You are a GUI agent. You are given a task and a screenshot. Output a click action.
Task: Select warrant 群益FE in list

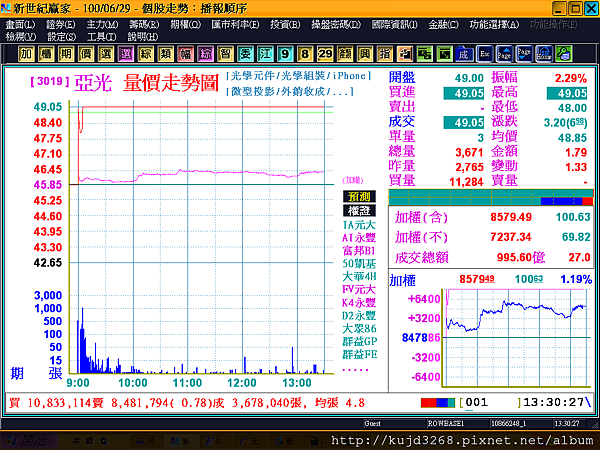(360, 355)
